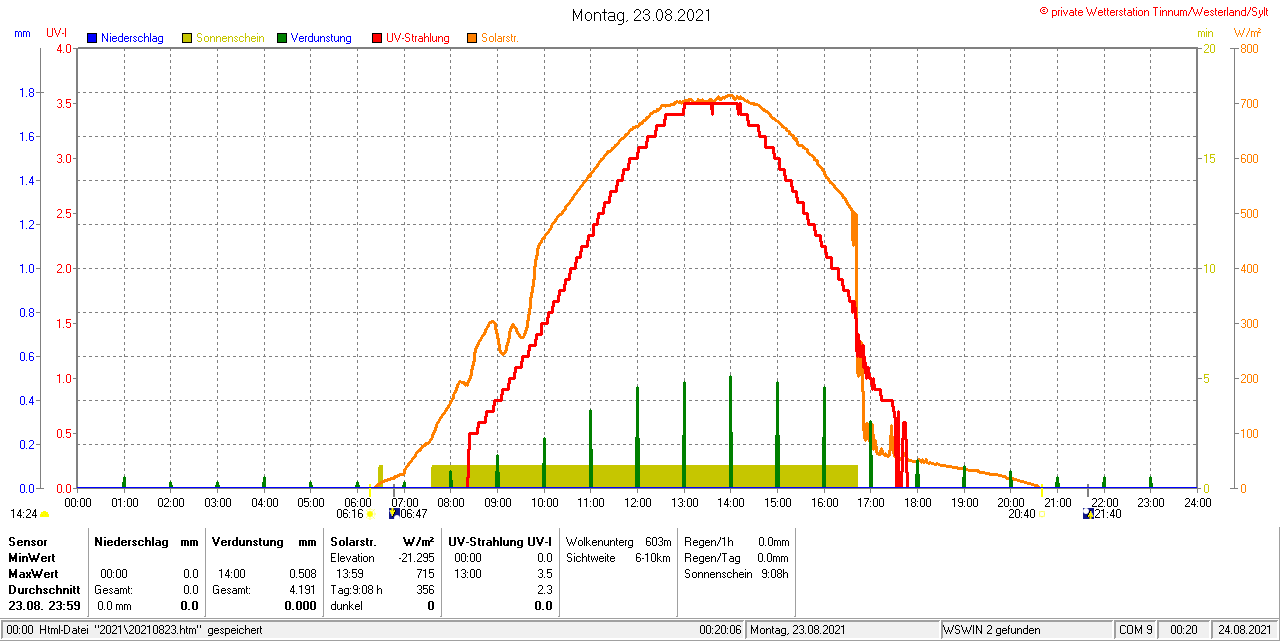Click the 12:00 time axis label
This screenshot has height=641, width=1280.
pos(638,502)
